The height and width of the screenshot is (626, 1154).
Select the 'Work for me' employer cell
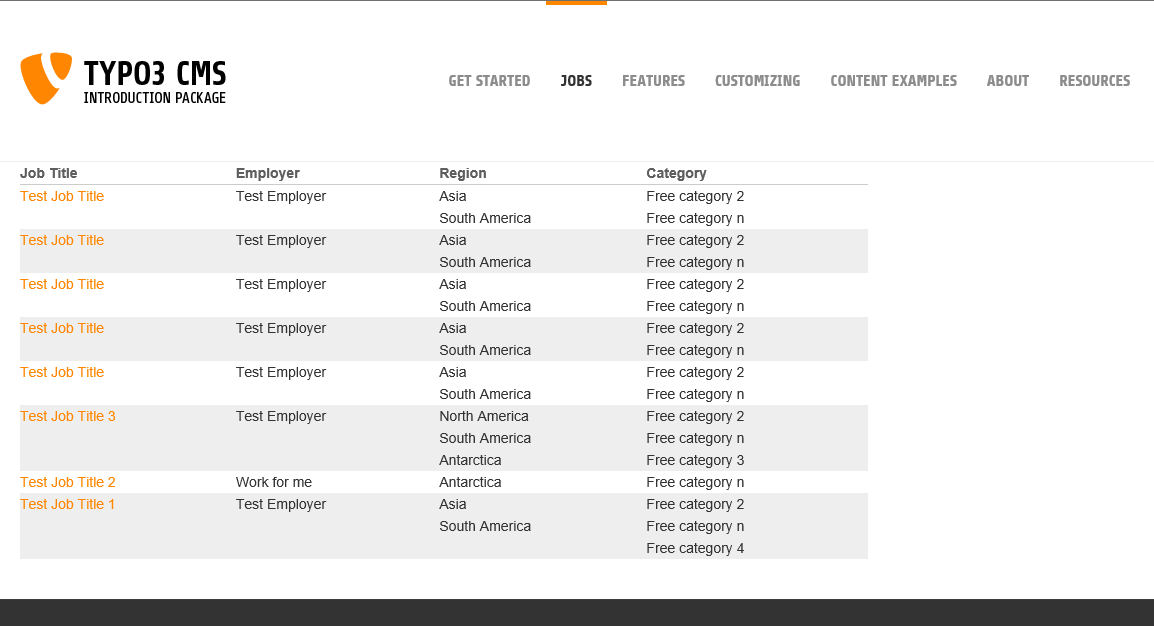click(x=274, y=483)
